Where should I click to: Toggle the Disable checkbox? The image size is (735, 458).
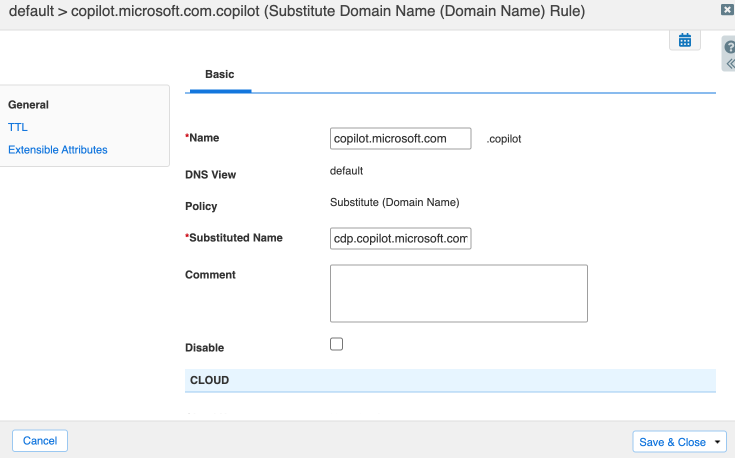(x=336, y=344)
